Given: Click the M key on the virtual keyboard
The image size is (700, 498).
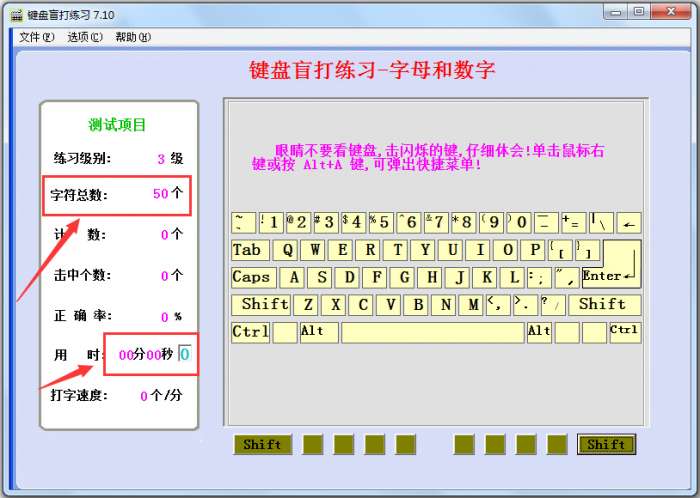Looking at the screenshot, I should [473, 305].
